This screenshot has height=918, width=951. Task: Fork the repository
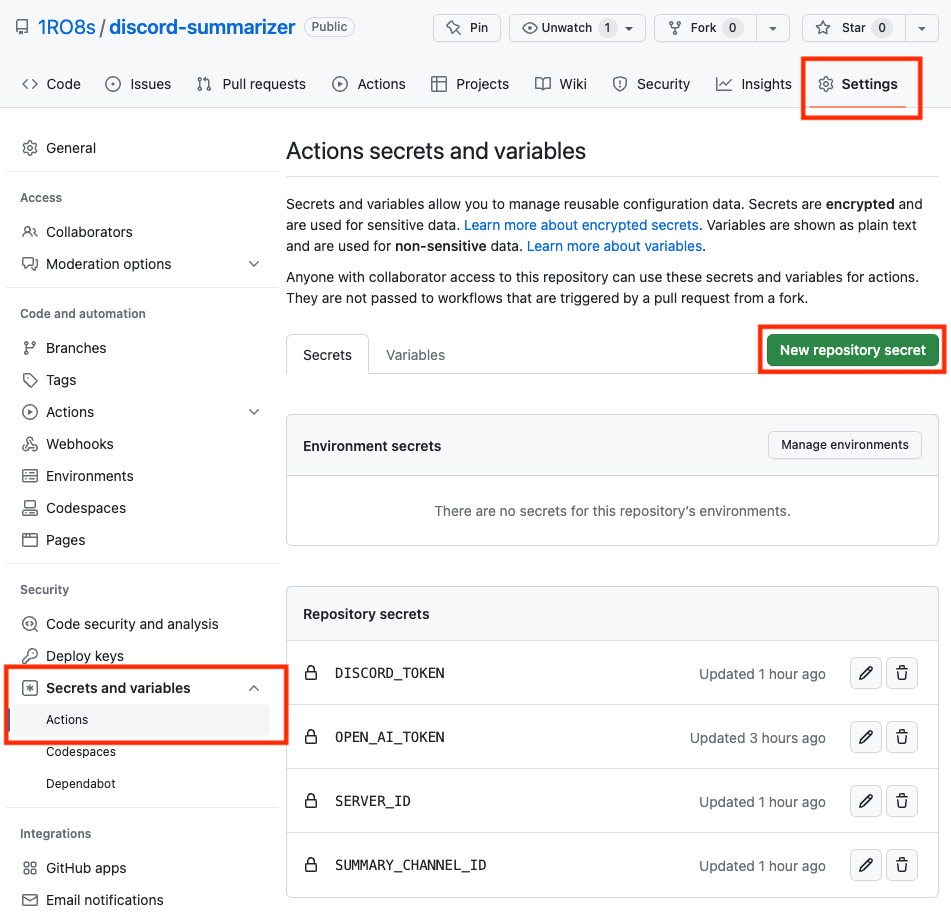pyautogui.click(x=705, y=28)
